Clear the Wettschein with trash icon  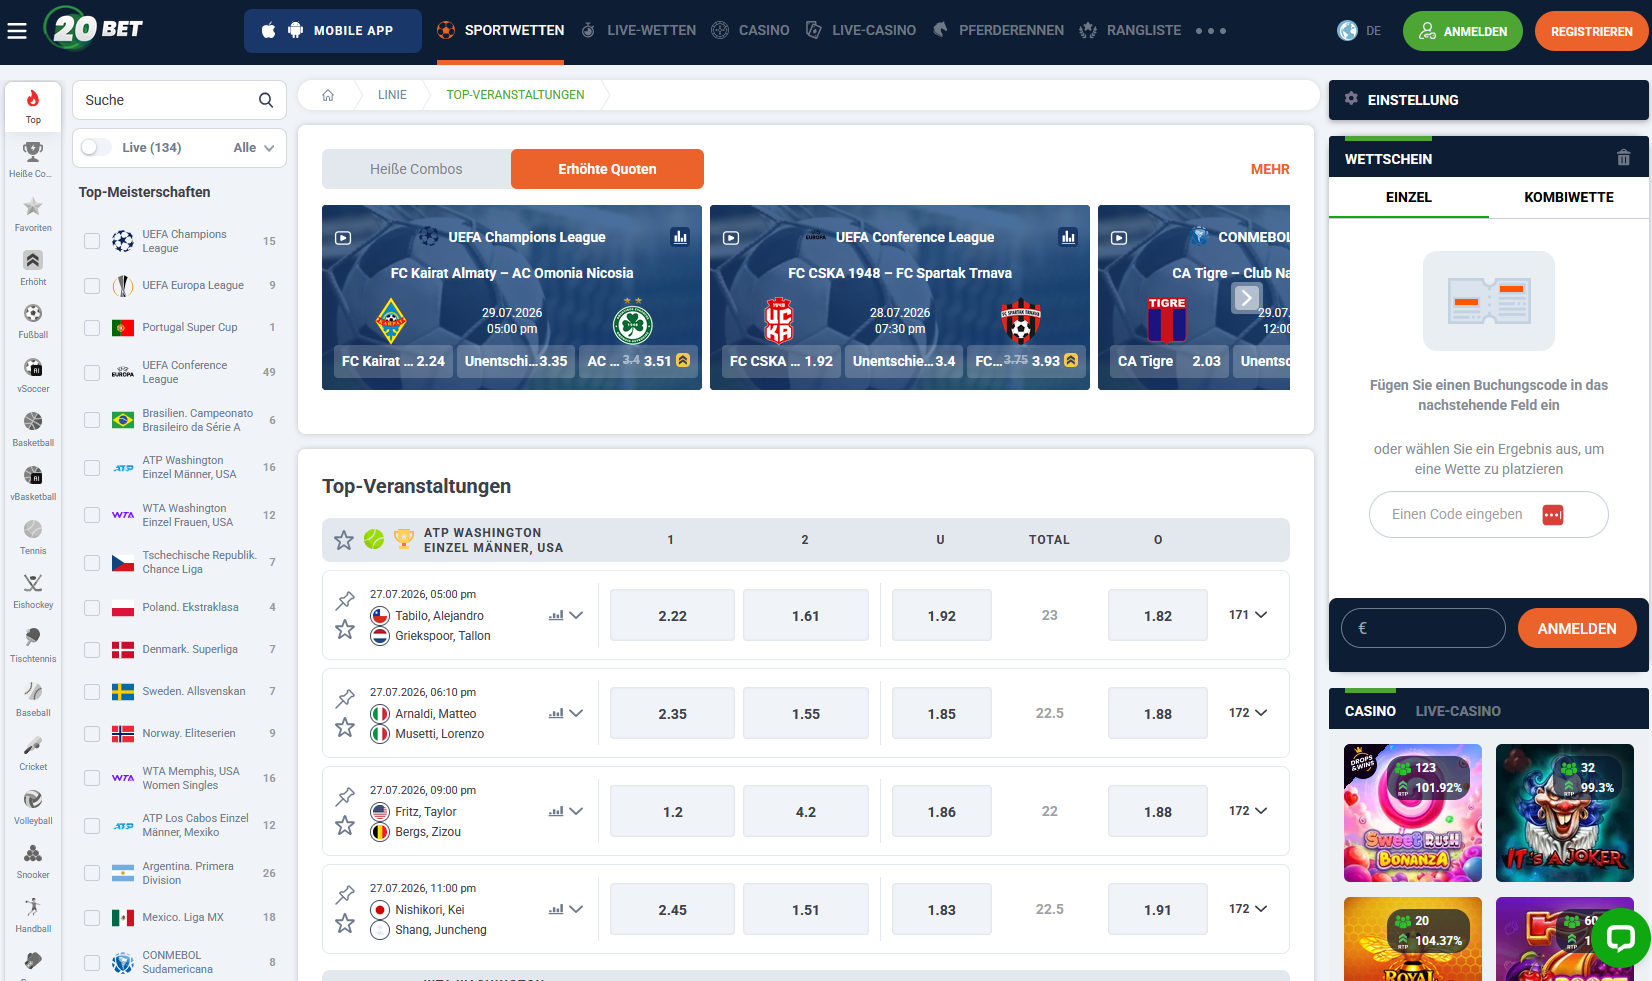click(1623, 158)
